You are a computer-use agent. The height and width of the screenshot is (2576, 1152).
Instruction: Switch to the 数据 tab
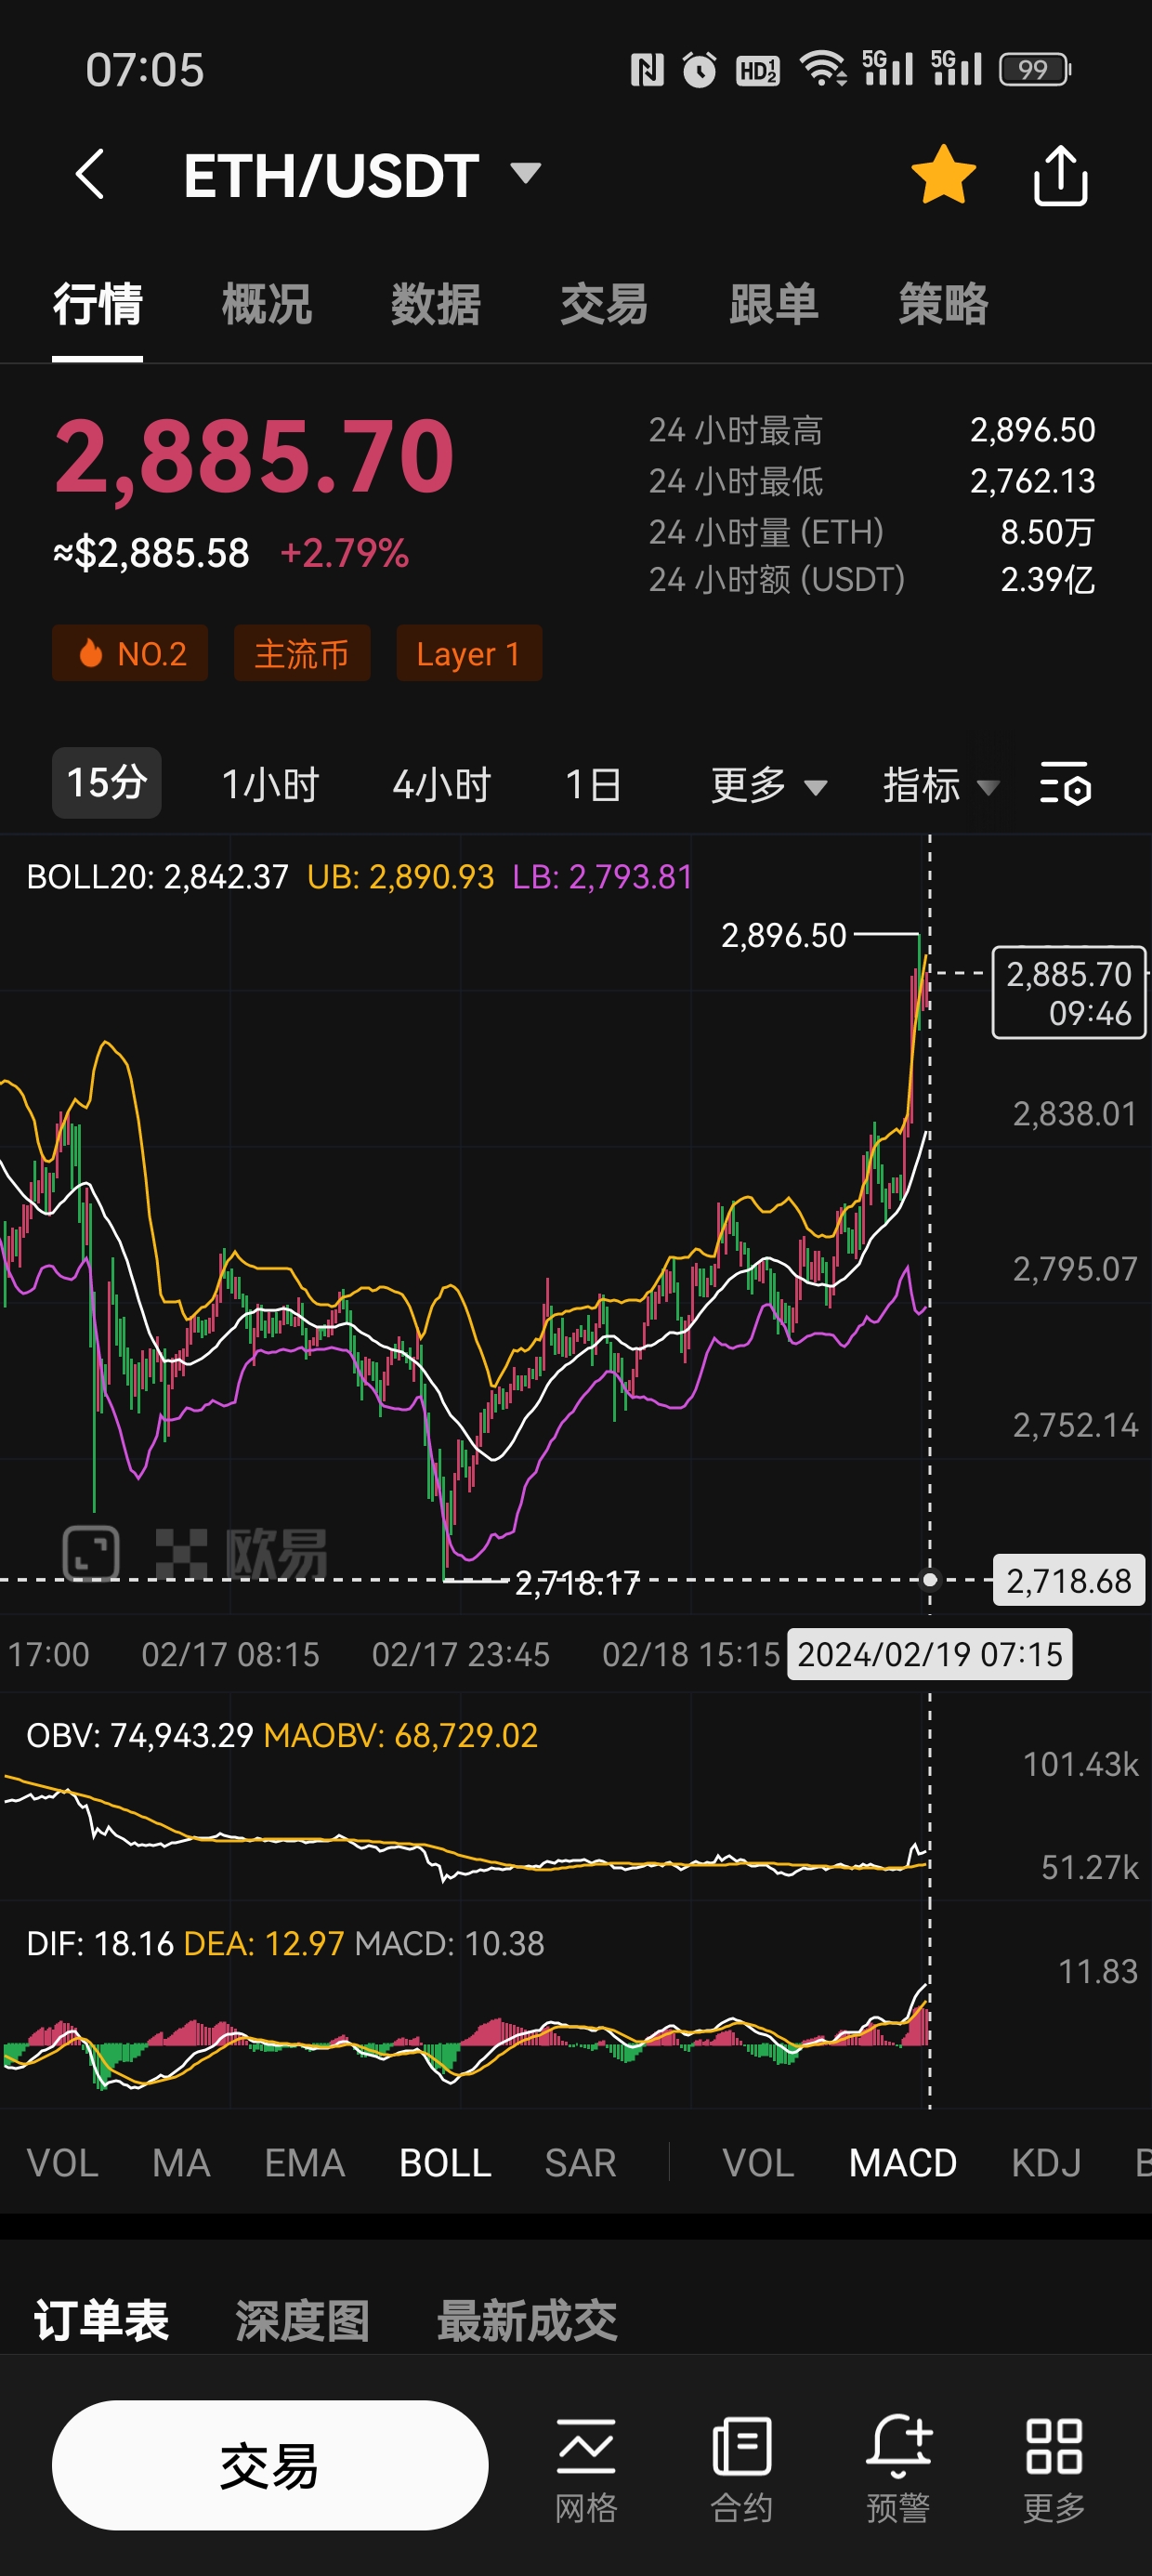[x=435, y=304]
